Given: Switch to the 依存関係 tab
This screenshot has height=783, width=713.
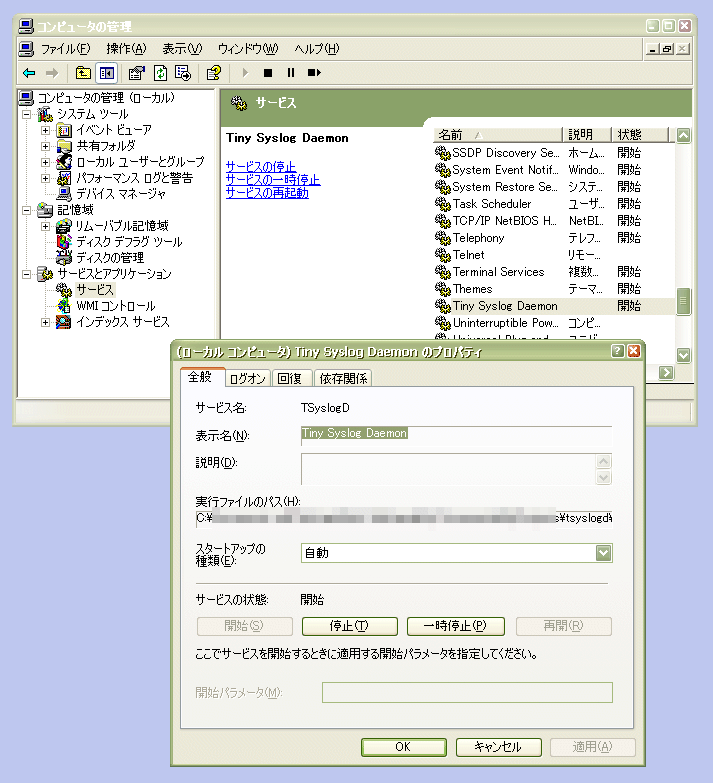Looking at the screenshot, I should [x=343, y=378].
